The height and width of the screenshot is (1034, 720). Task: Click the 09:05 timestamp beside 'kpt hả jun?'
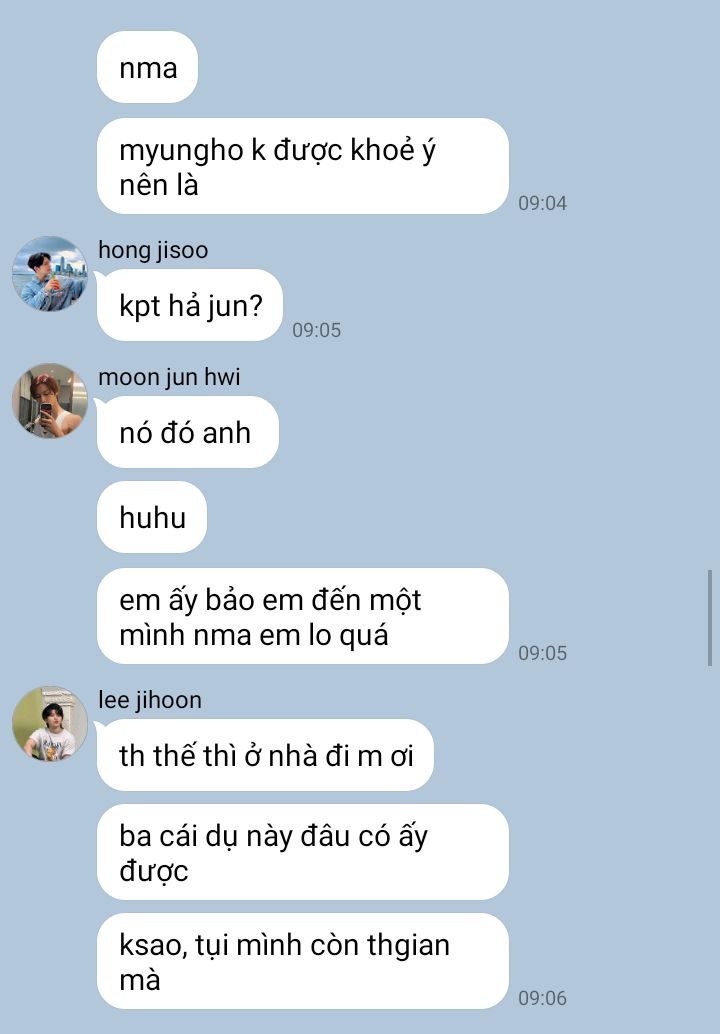pos(316,330)
